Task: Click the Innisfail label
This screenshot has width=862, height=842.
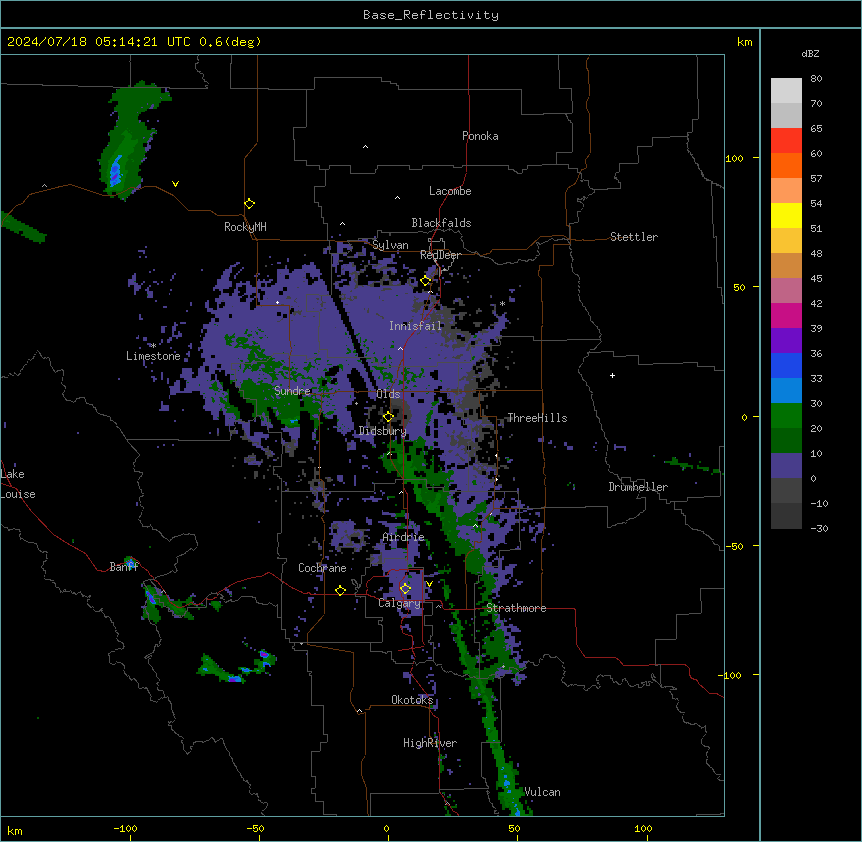Action: pyautogui.click(x=415, y=326)
